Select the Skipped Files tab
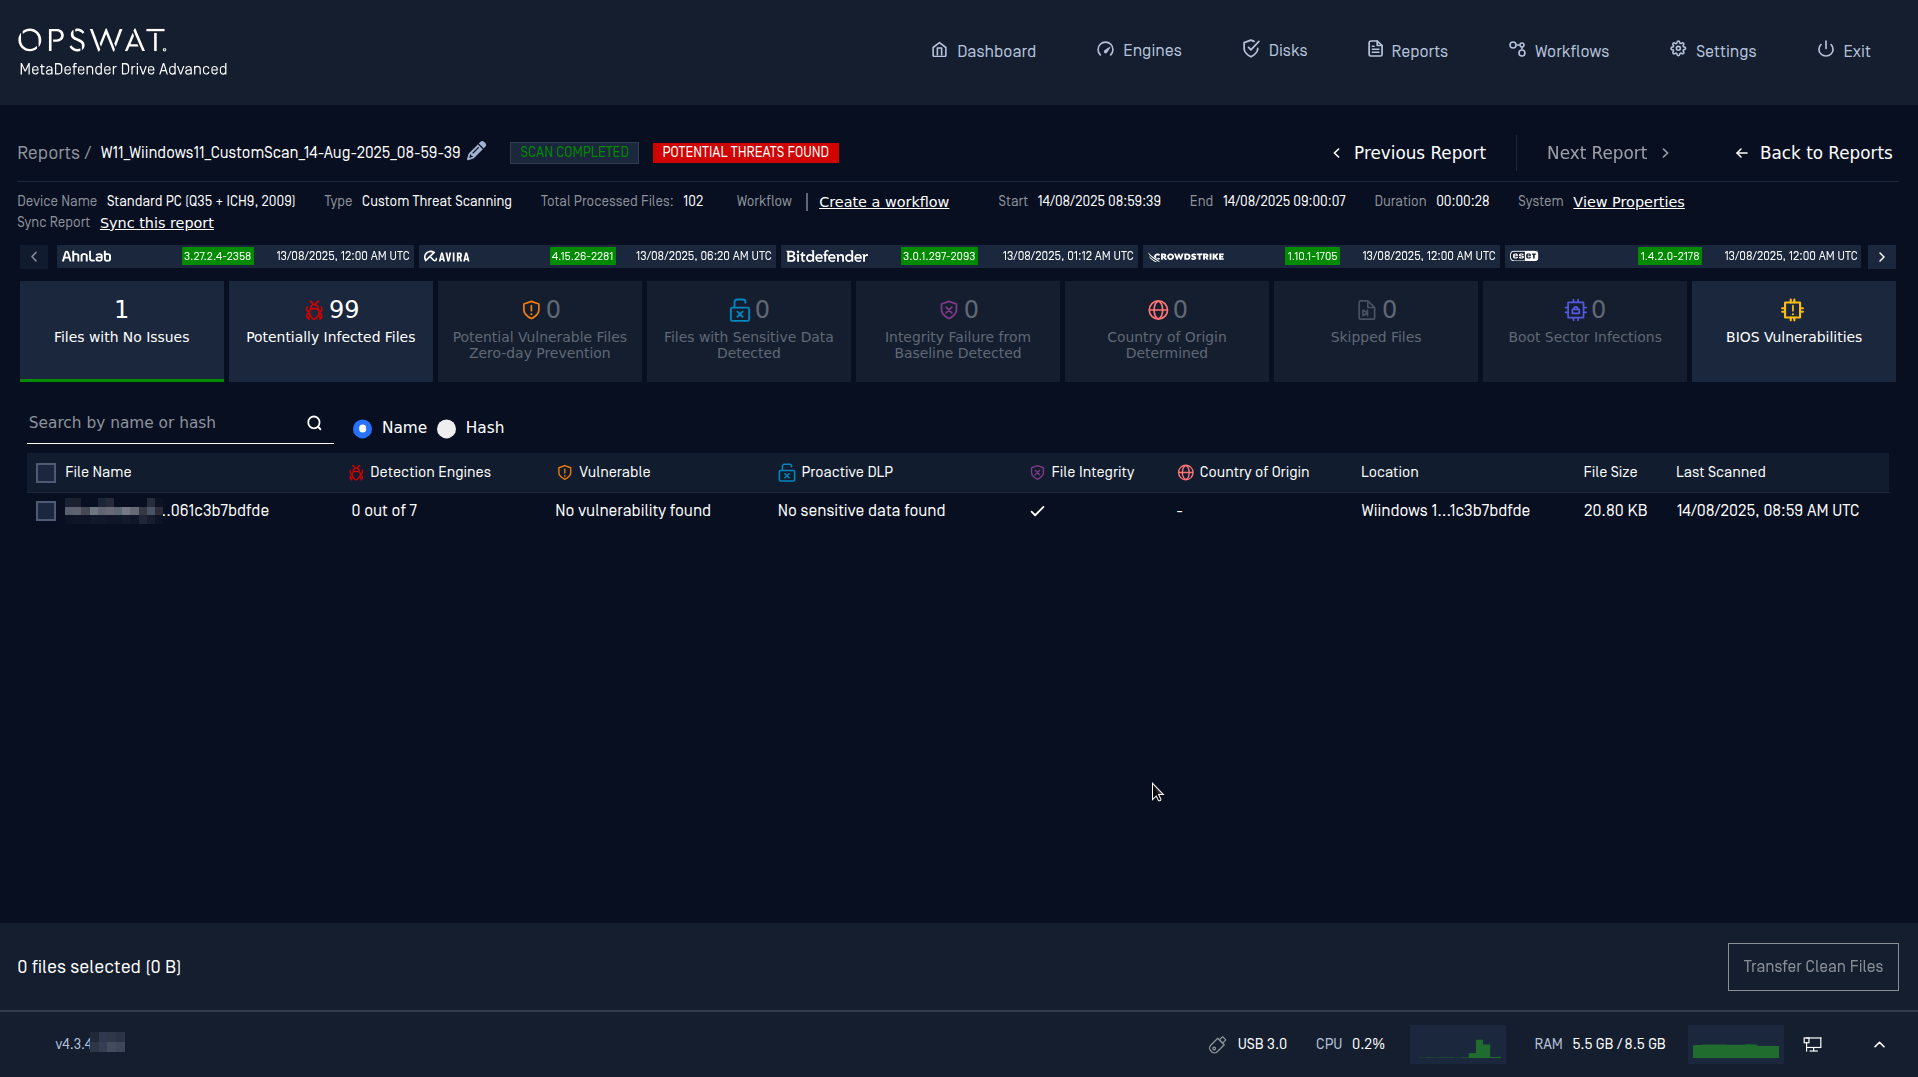1918x1077 pixels. 1376,331
